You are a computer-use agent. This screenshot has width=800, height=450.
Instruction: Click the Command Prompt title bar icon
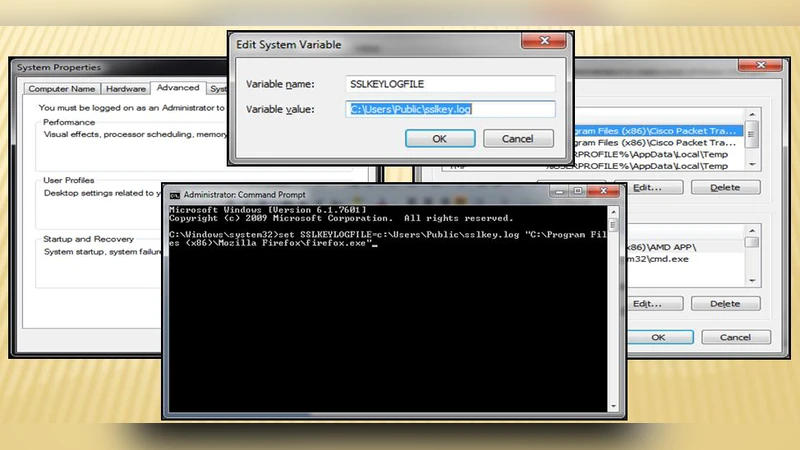click(x=173, y=194)
